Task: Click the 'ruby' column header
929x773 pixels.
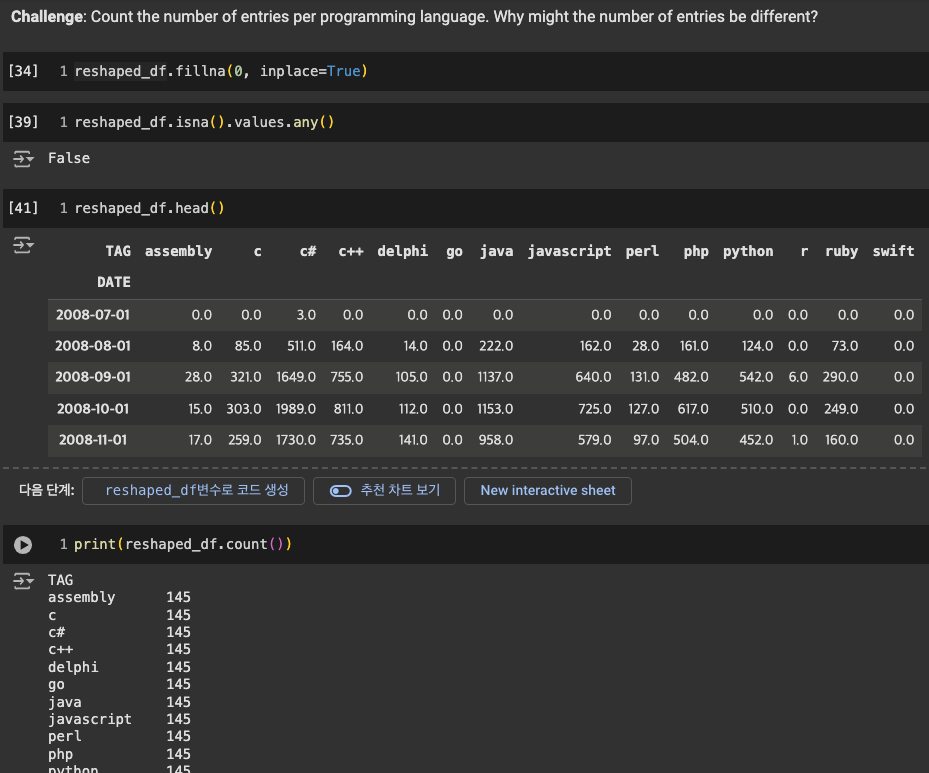Action: [x=841, y=252]
